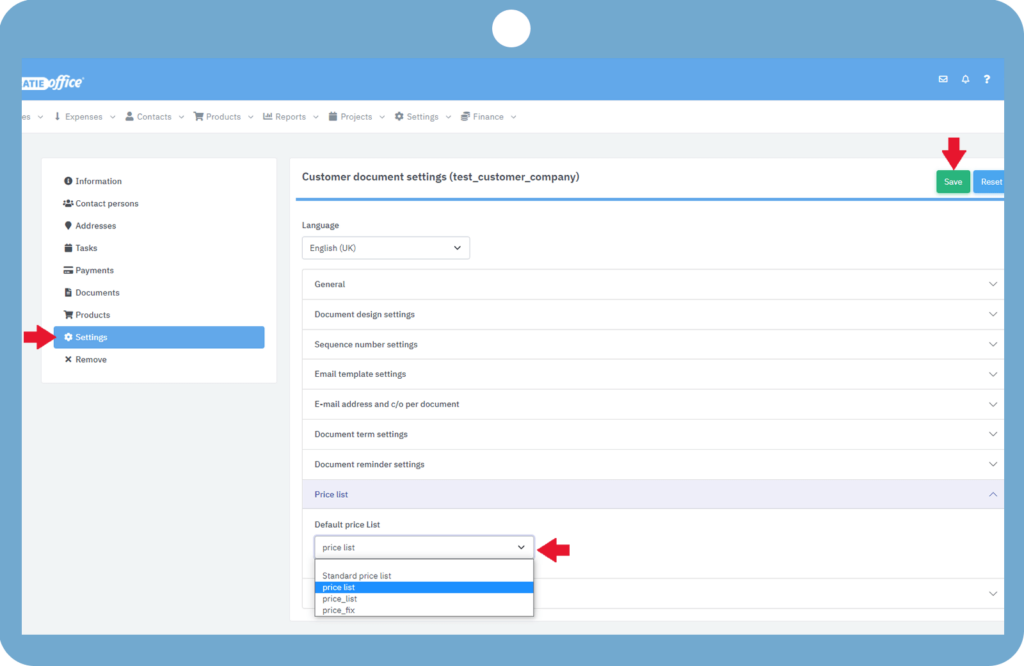Image resolution: width=1024 pixels, height=666 pixels.
Task: Click the Contacts person icon in navbar
Action: tap(129, 116)
